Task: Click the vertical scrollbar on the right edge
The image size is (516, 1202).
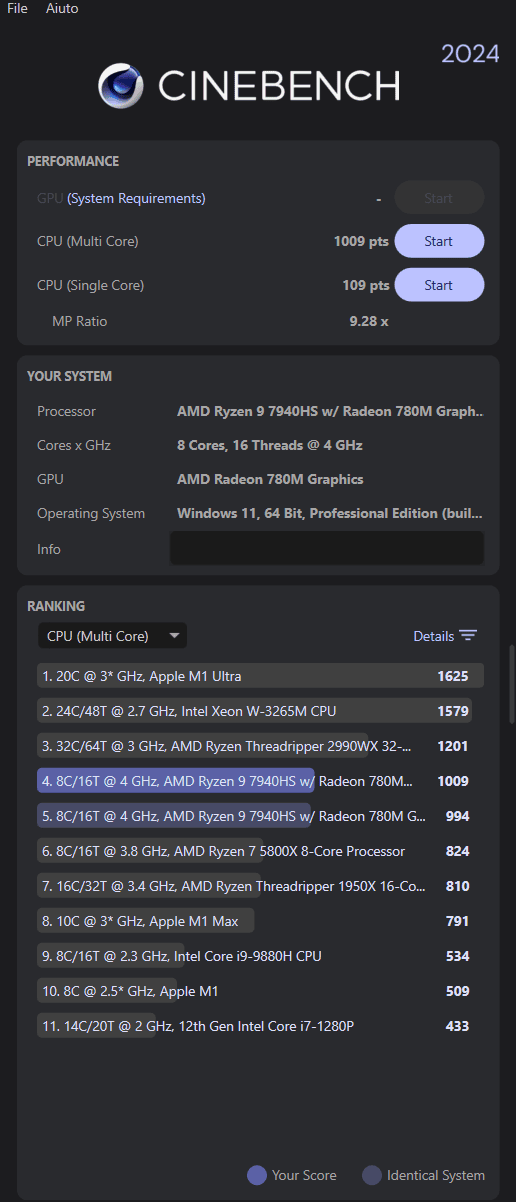Action: (512, 684)
